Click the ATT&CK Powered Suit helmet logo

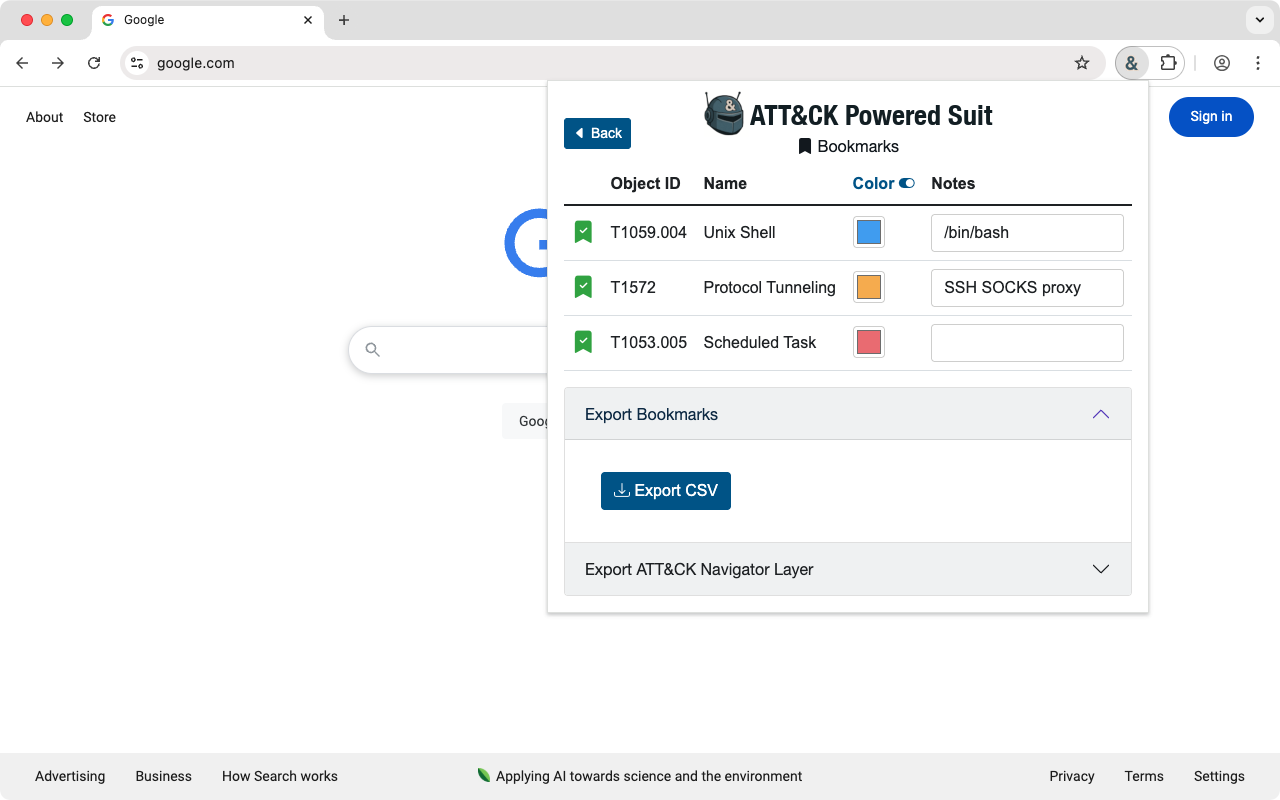723,114
